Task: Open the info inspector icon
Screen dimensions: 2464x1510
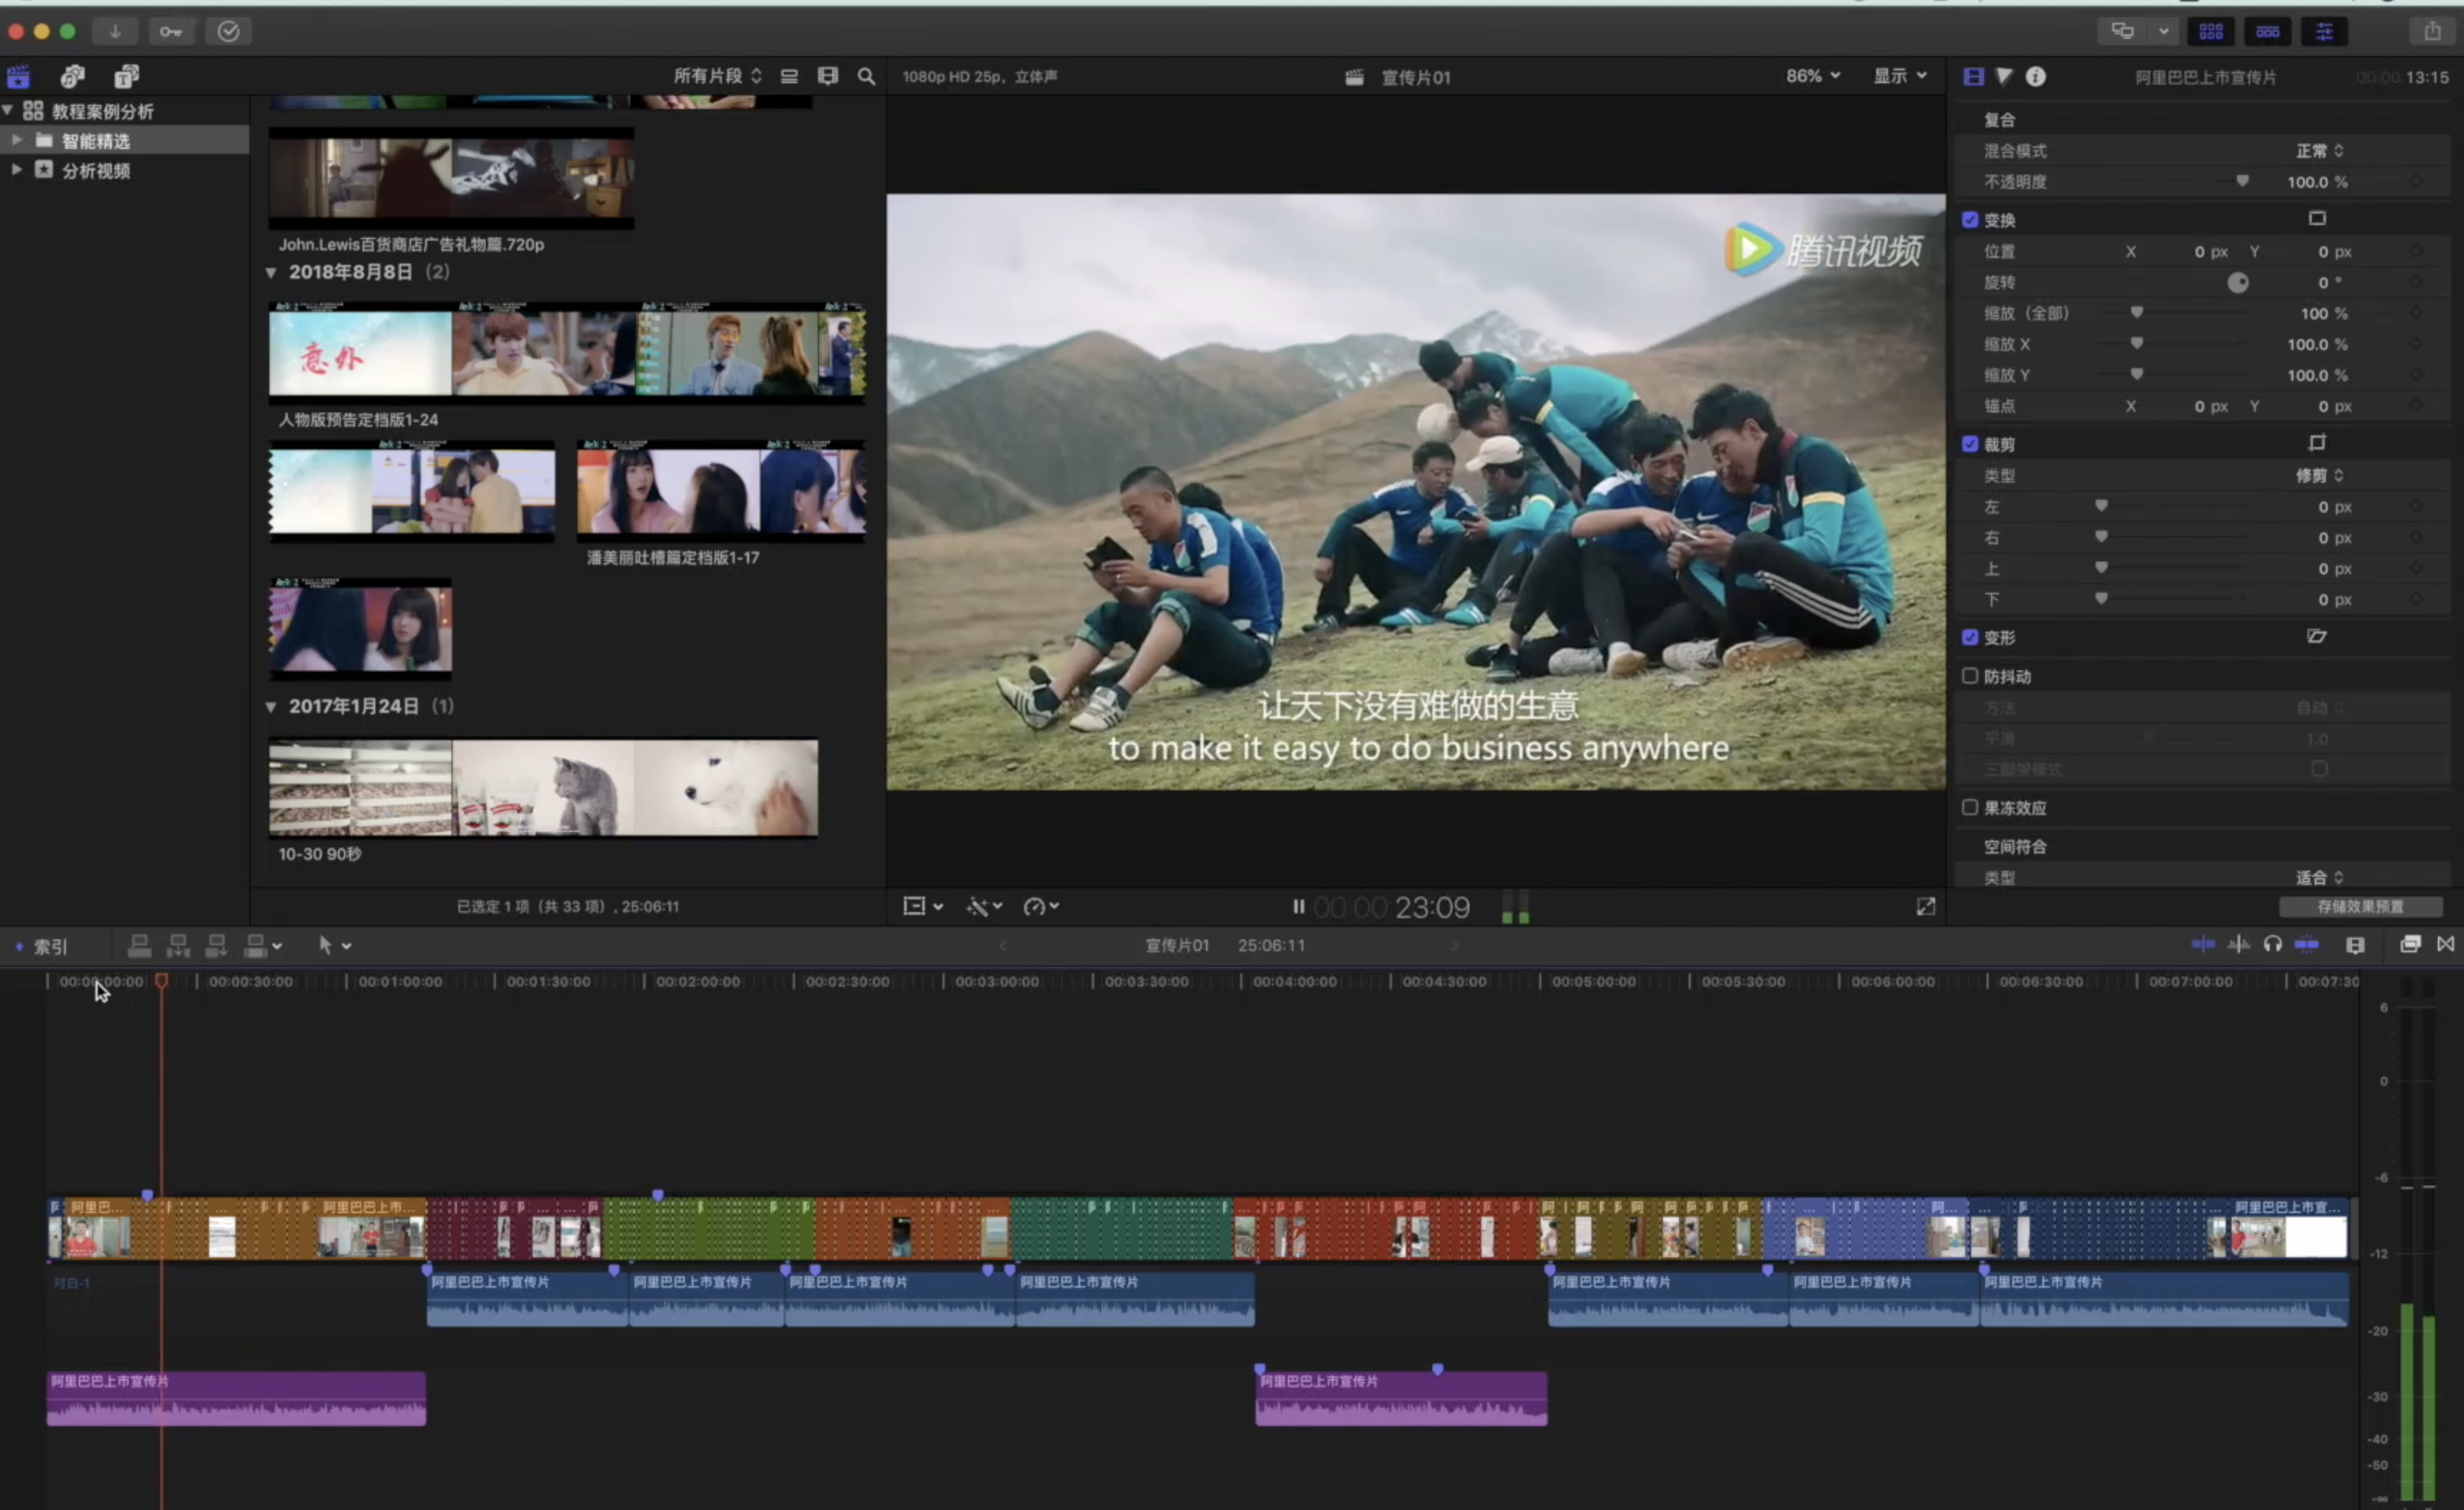Action: click(x=2036, y=76)
